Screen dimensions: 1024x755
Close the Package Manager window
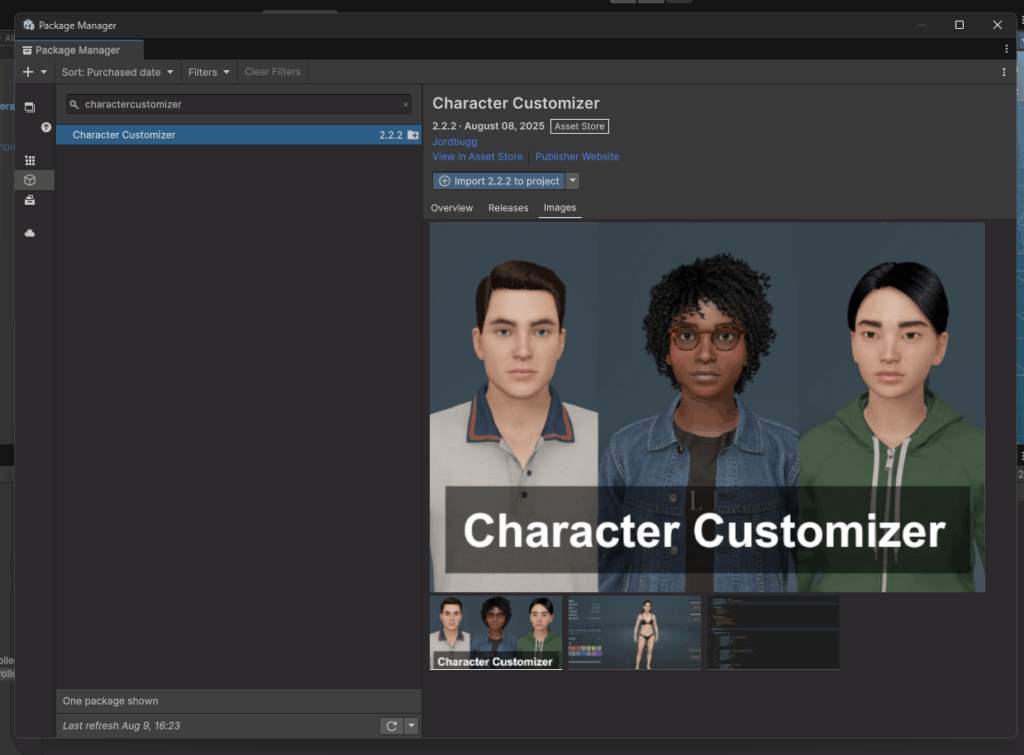997,25
